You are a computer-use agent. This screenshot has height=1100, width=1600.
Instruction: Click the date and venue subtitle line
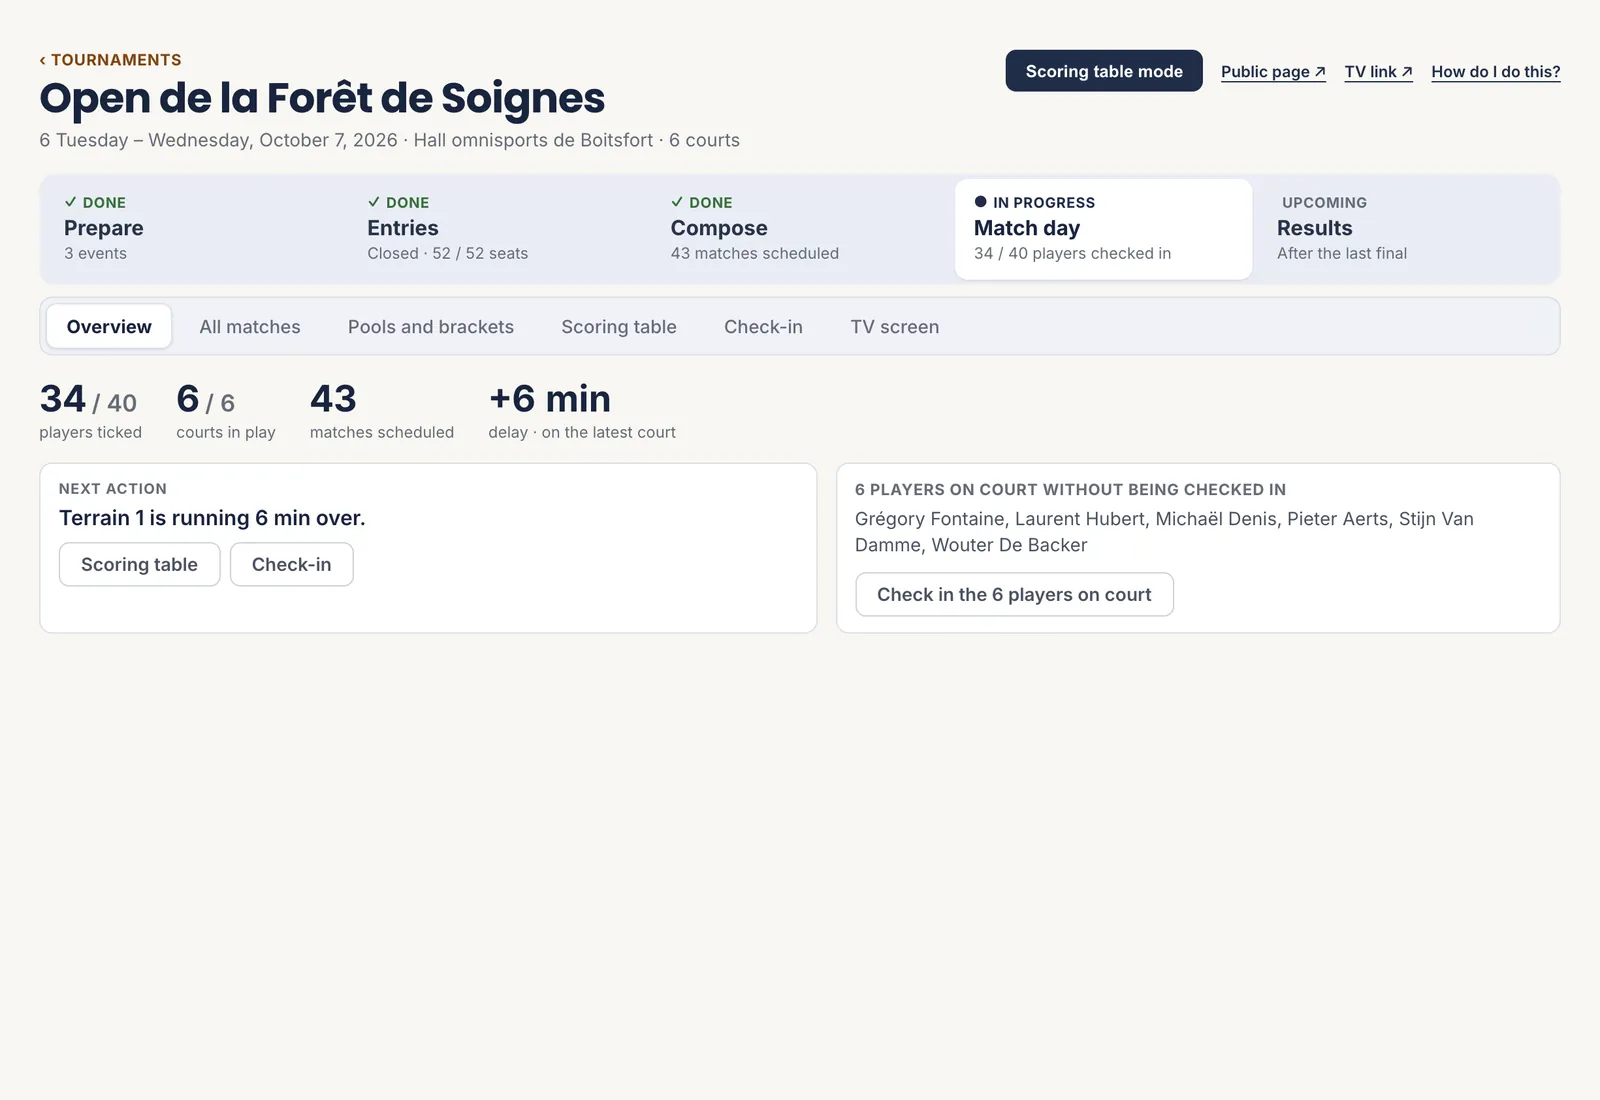(390, 140)
